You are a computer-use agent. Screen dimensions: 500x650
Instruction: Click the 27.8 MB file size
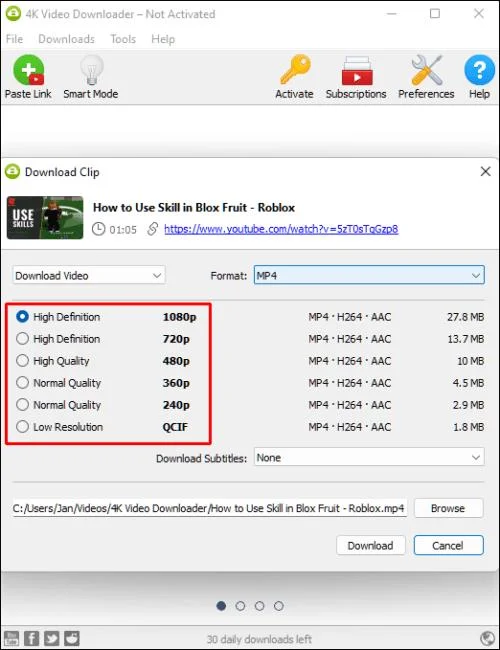point(465,317)
